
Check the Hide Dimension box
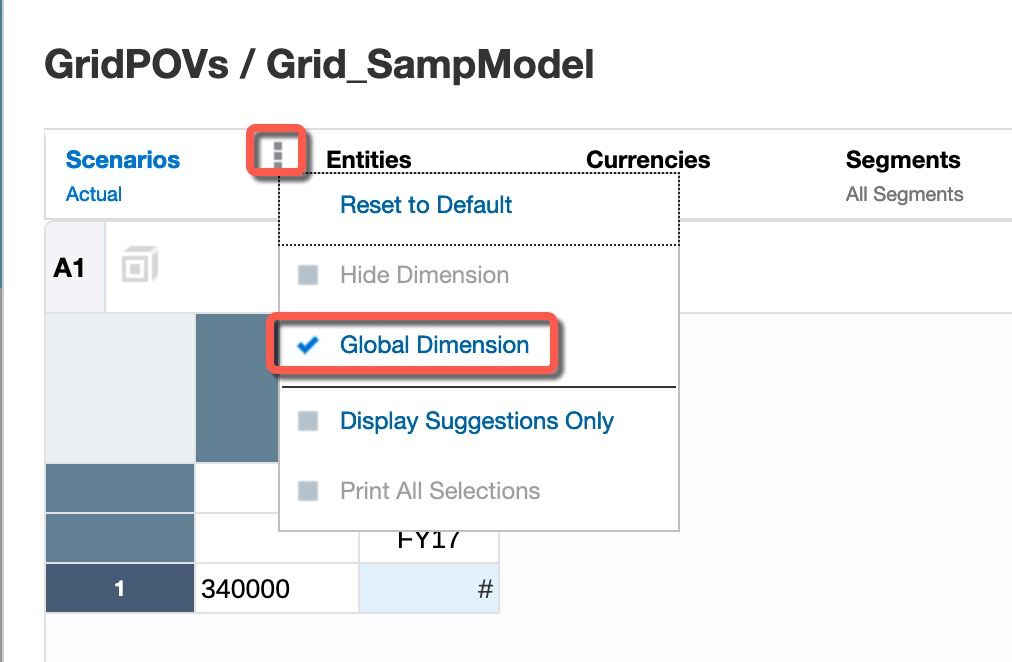(308, 276)
